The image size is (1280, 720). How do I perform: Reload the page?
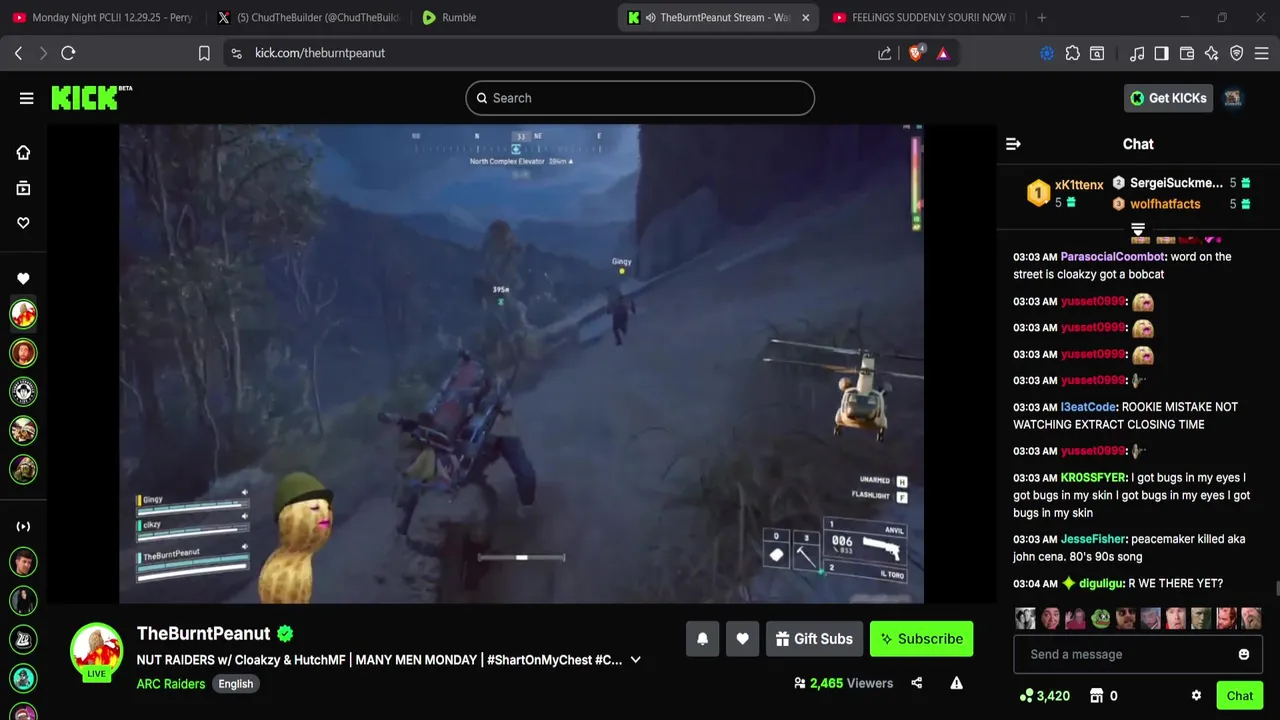(x=68, y=53)
